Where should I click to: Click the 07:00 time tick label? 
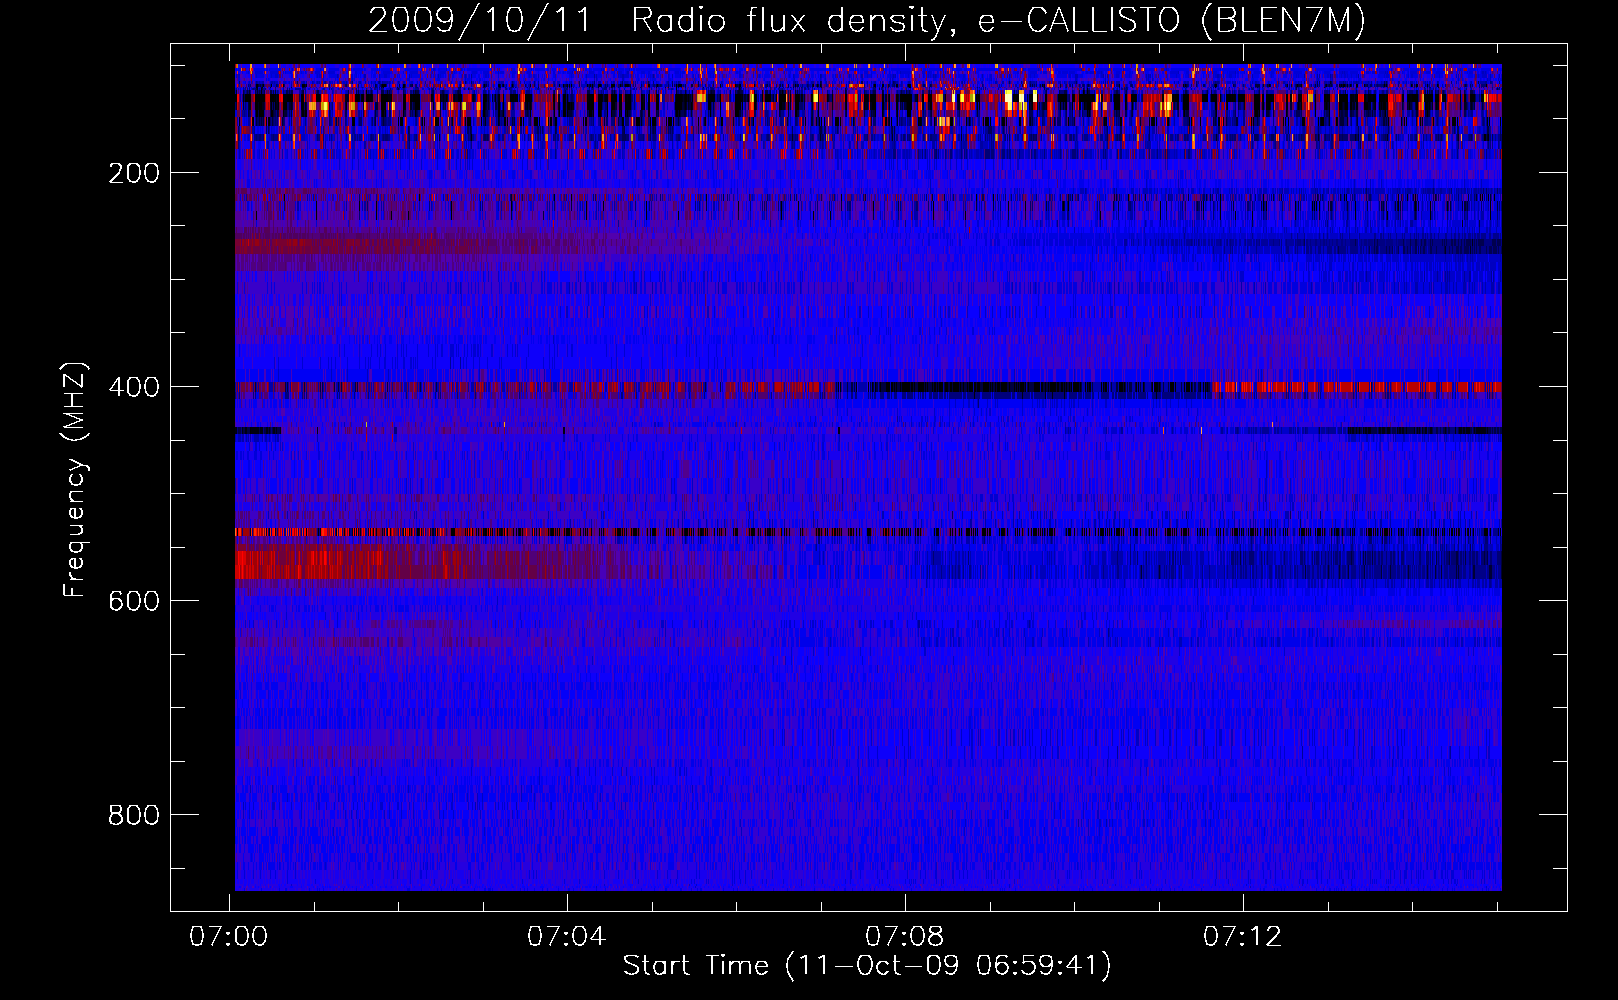click(229, 936)
